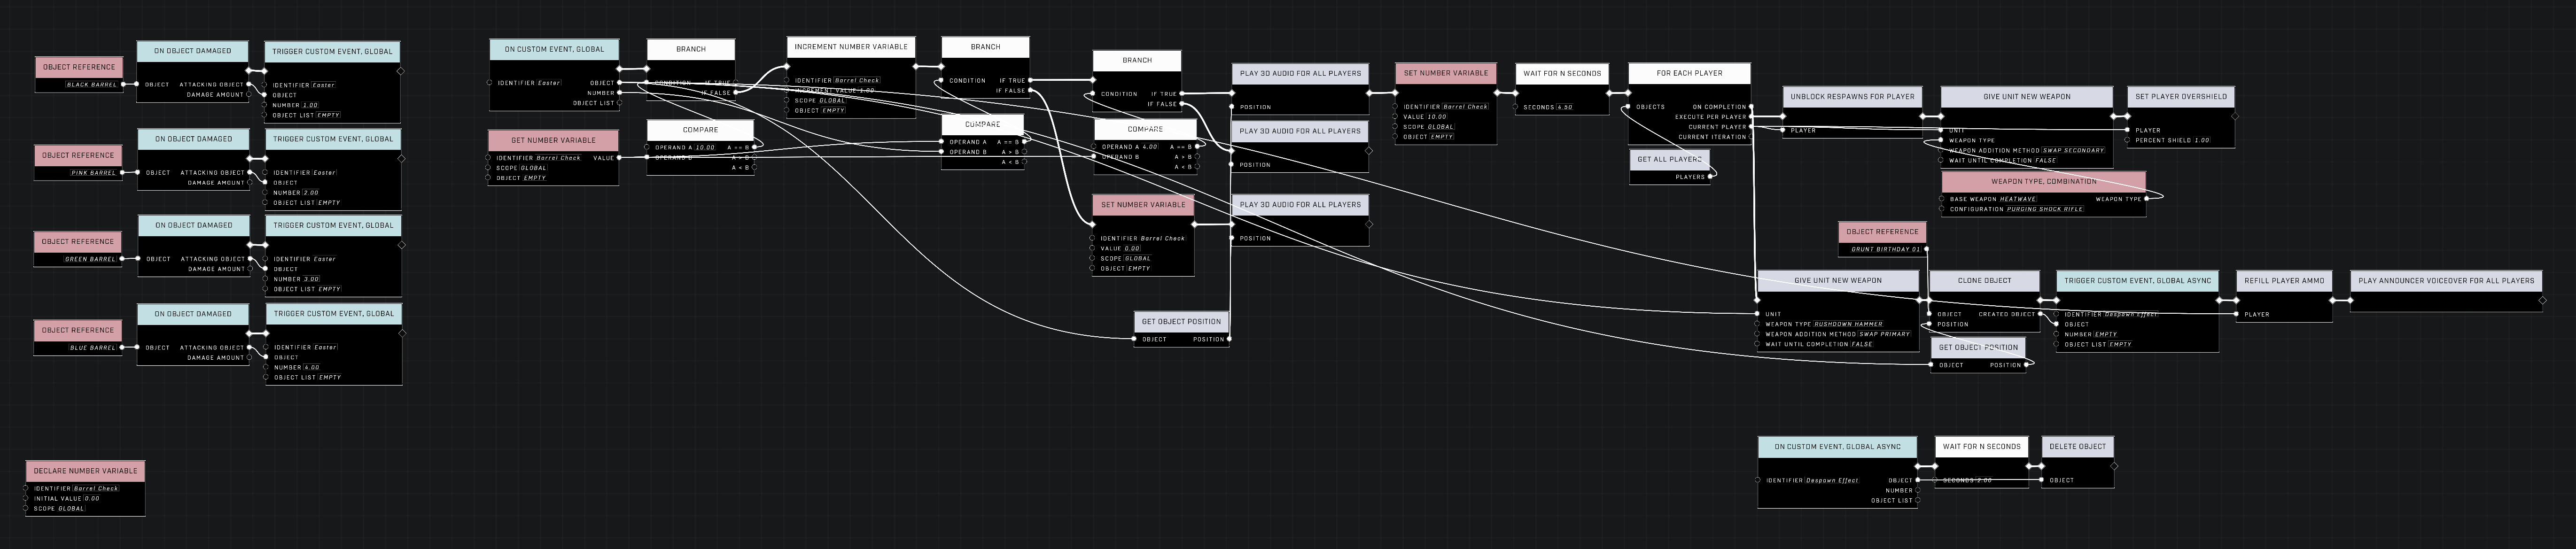Screen dimensions: 2576x549
Task: Edit Percent Shield 1.00 value field
Action: tap(2201, 140)
